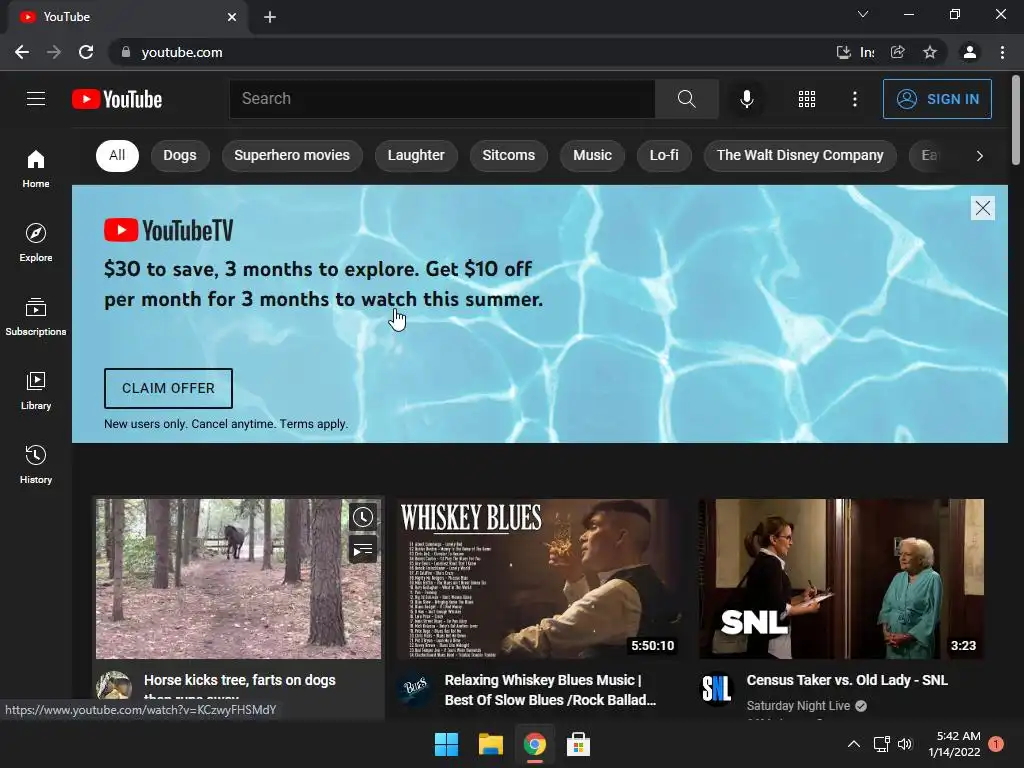
Task: Open History in sidebar
Action: tap(36, 464)
